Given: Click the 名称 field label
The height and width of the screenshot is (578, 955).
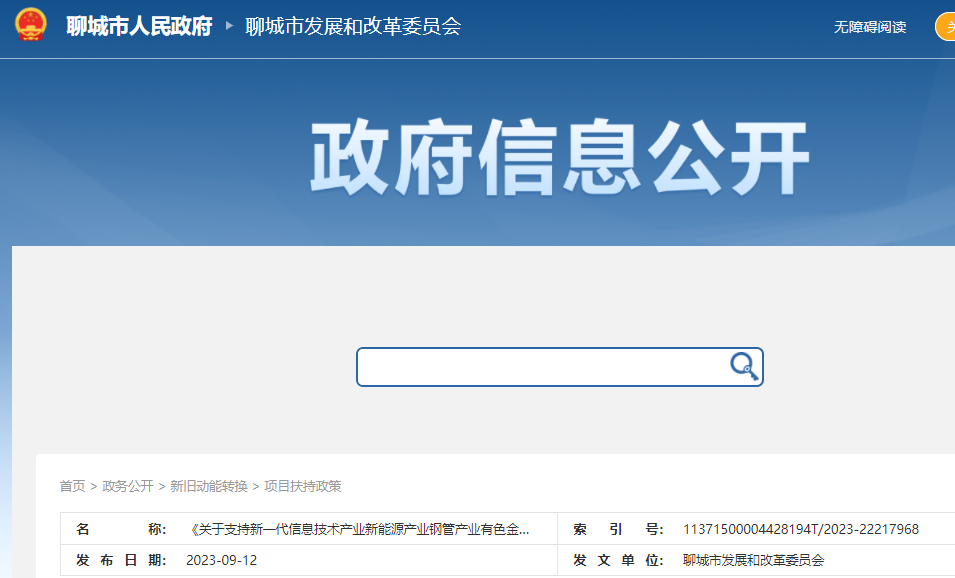Looking at the screenshot, I should (120, 530).
